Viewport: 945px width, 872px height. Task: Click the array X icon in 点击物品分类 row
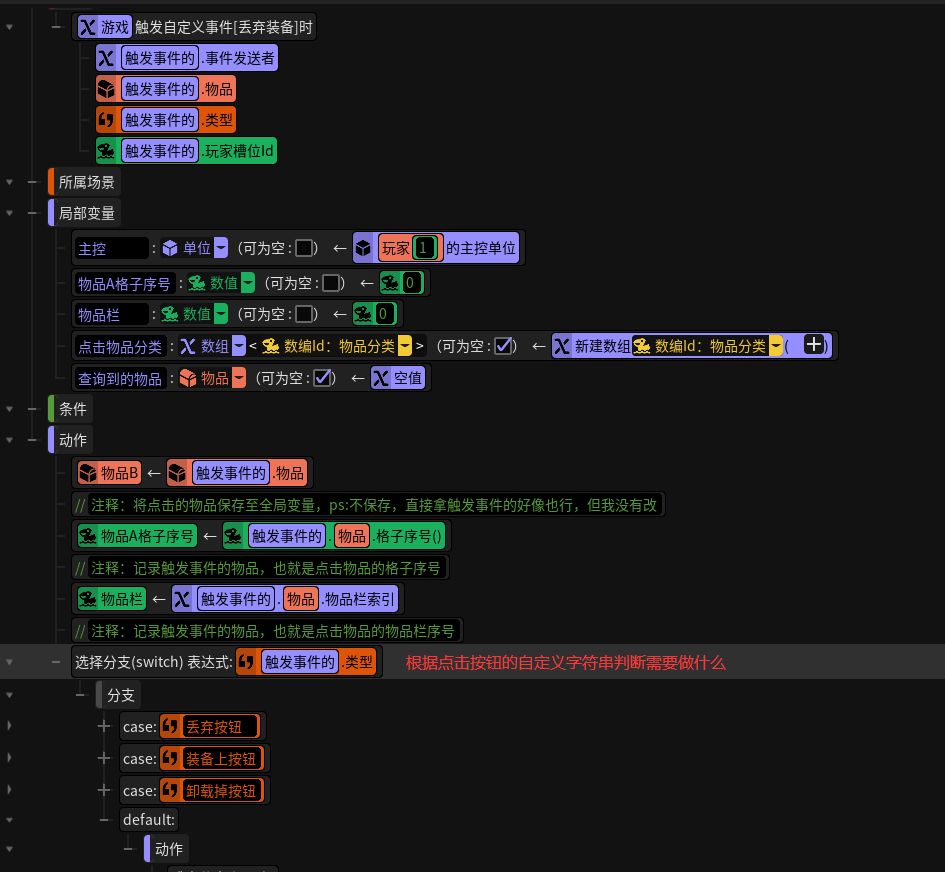point(187,347)
